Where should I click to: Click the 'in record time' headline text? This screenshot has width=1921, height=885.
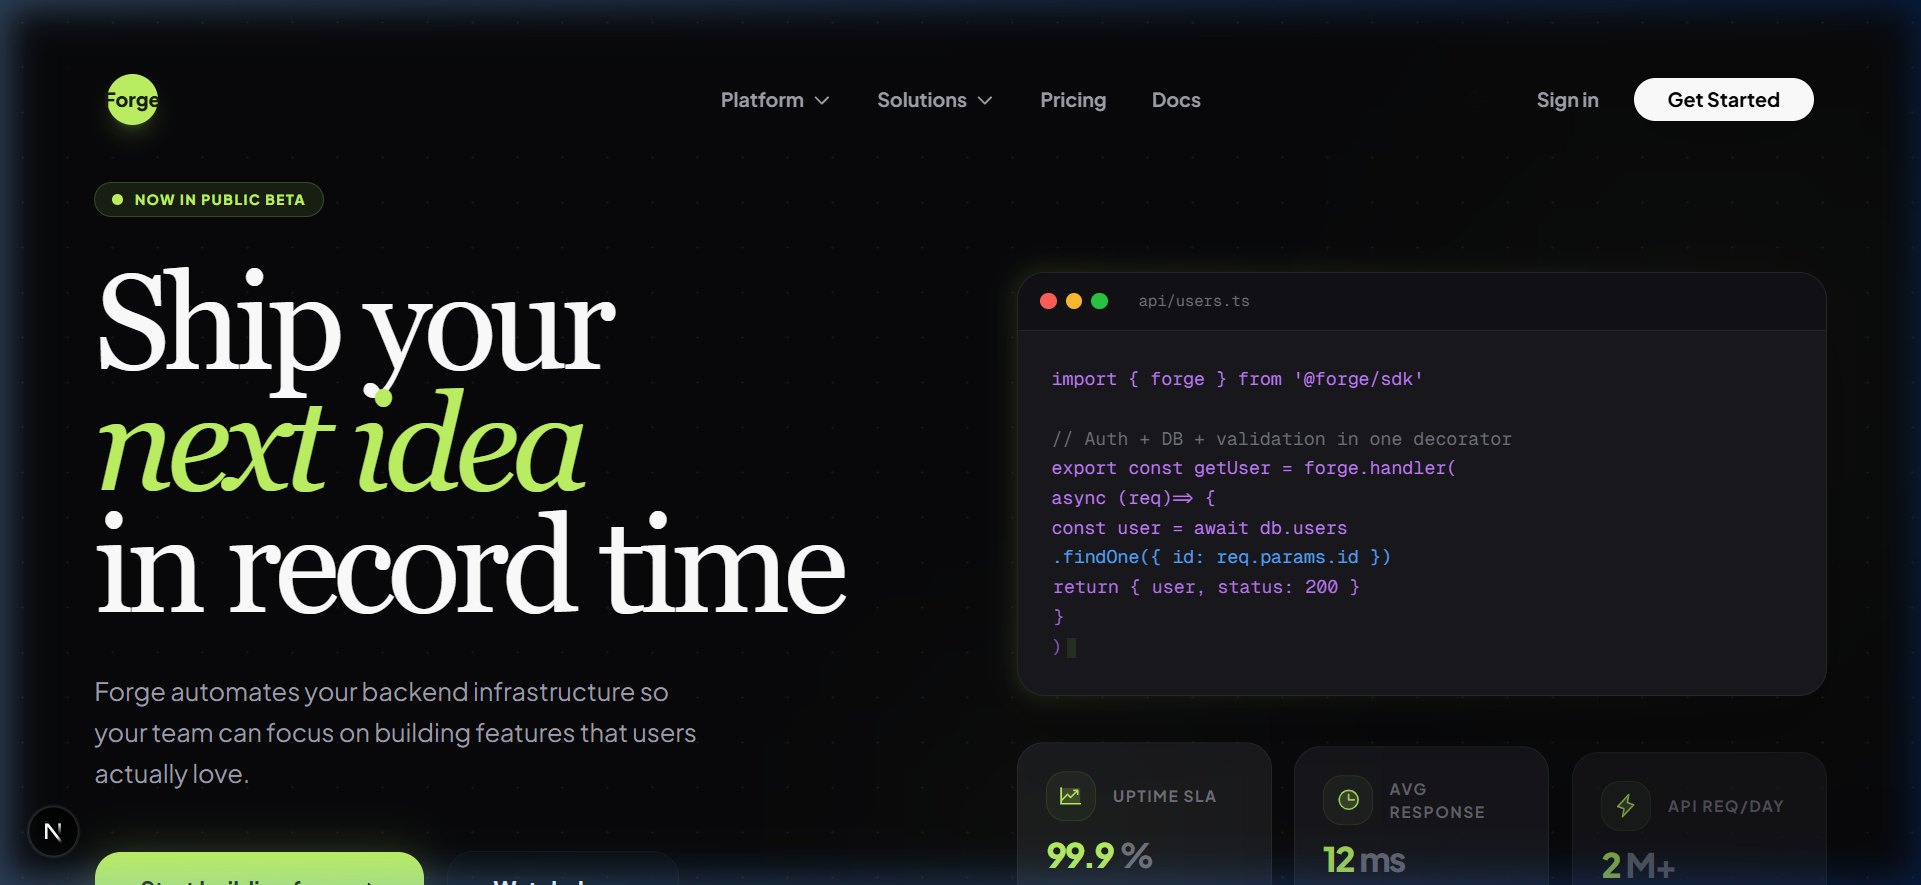pos(471,565)
